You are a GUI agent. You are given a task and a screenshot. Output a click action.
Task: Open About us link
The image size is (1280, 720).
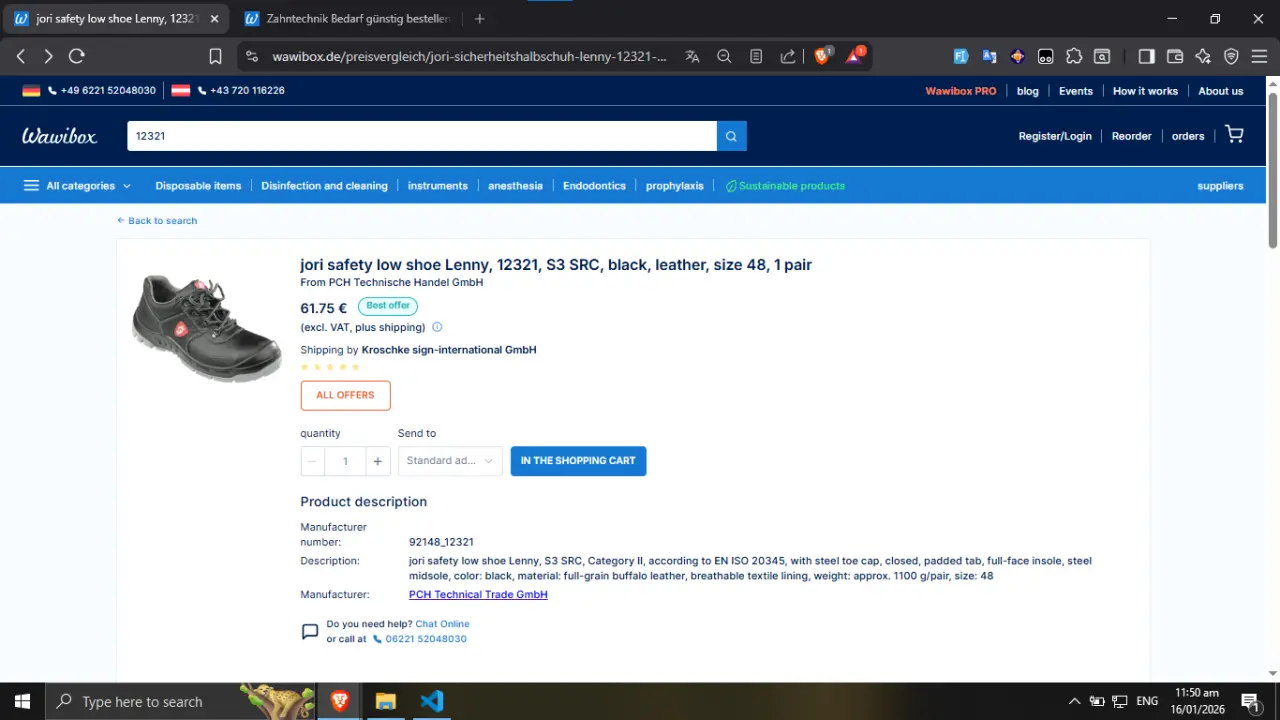(x=1221, y=91)
